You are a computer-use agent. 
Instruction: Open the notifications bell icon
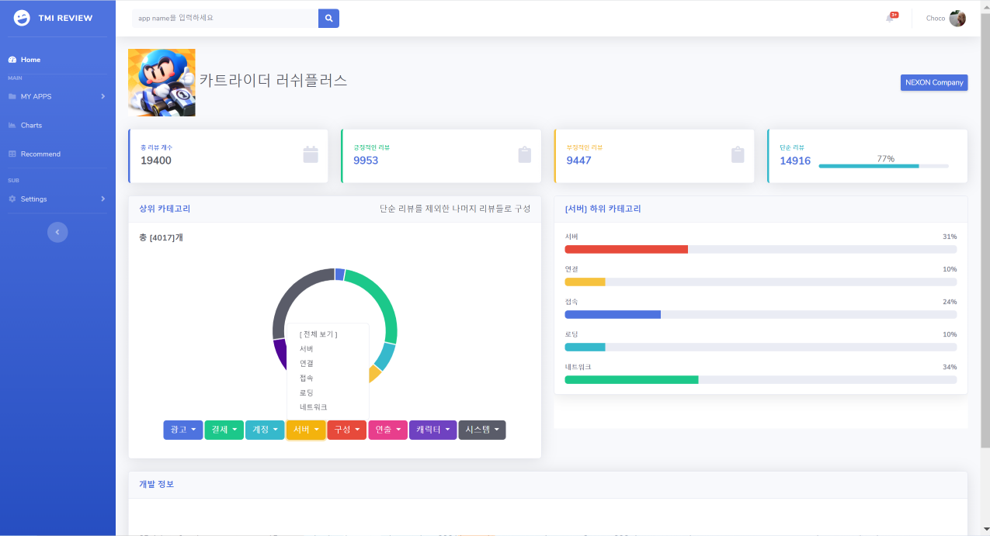[890, 18]
